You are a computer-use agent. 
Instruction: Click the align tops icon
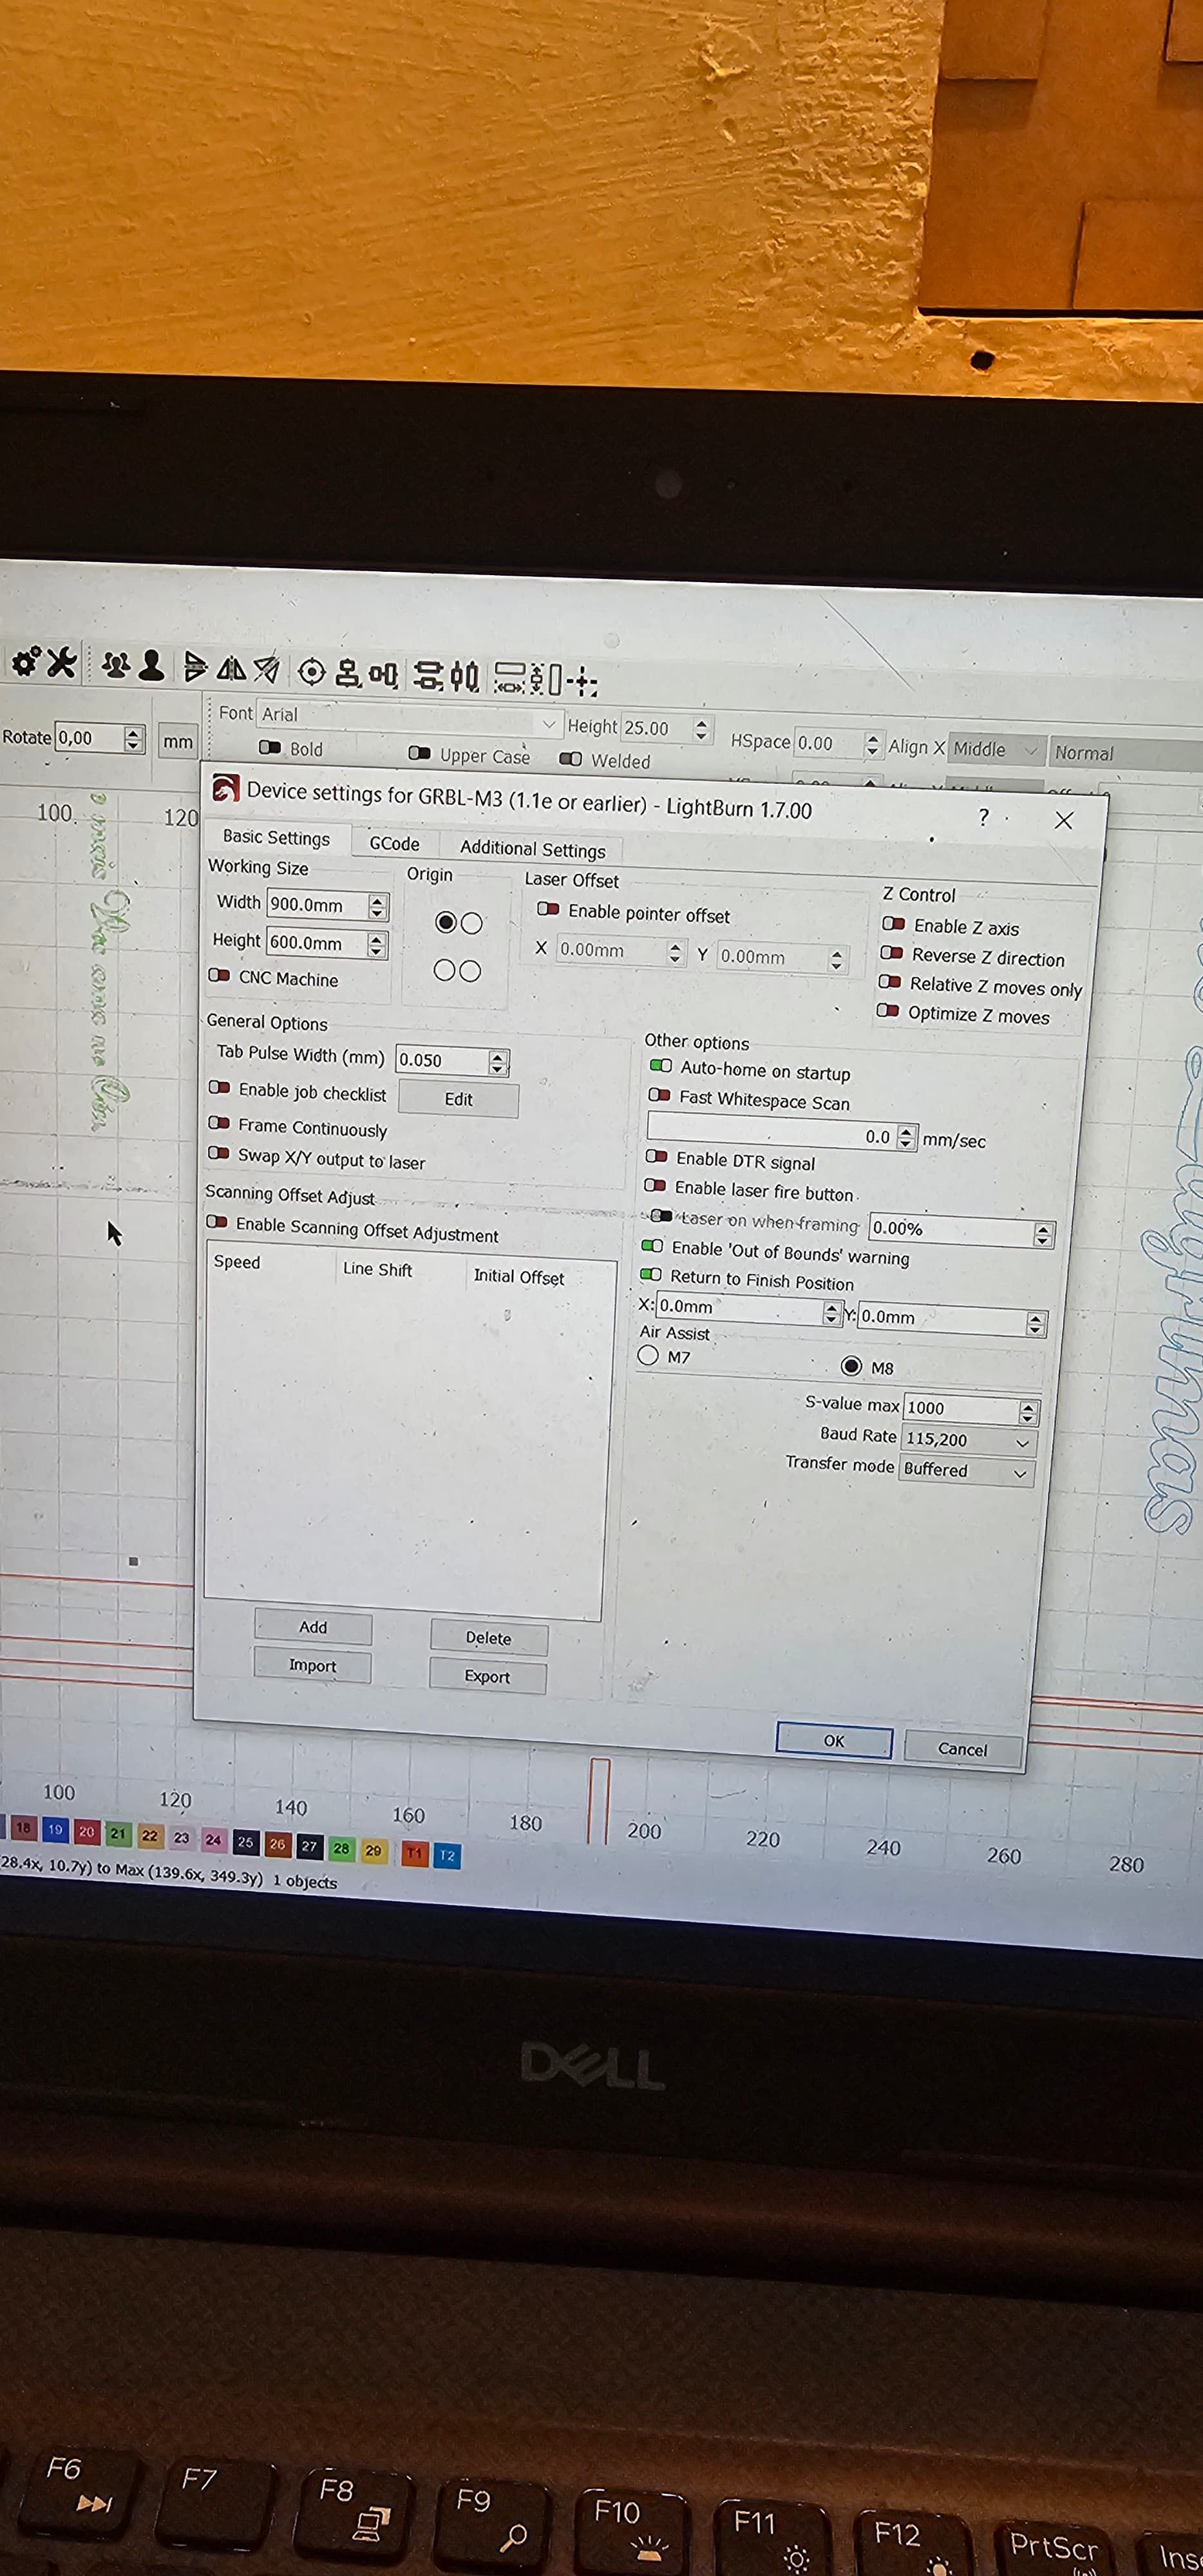click(384, 676)
